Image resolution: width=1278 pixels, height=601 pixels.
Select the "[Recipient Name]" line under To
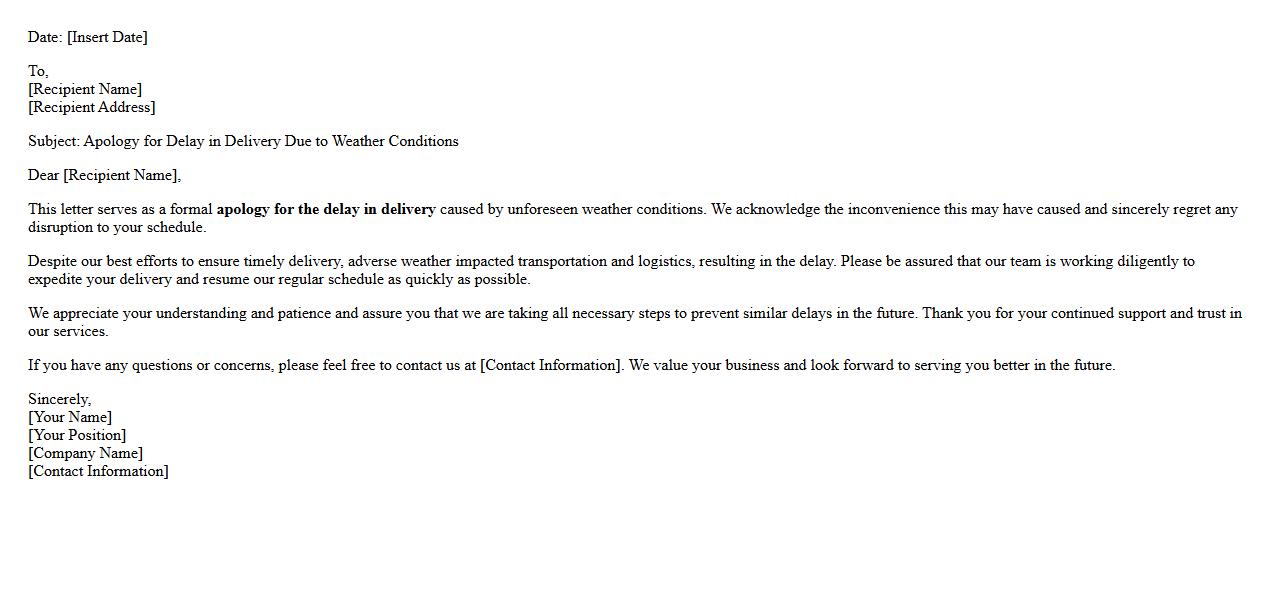coord(85,89)
